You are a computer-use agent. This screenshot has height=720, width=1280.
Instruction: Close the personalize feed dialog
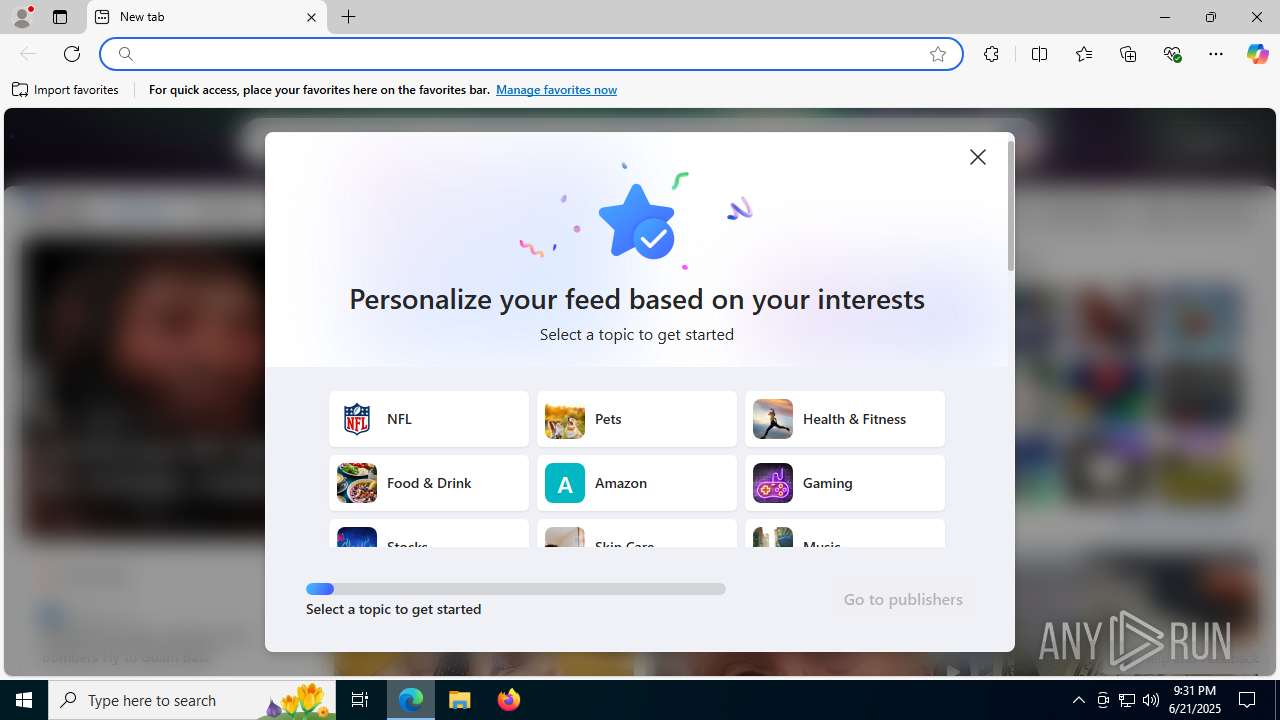(x=978, y=157)
